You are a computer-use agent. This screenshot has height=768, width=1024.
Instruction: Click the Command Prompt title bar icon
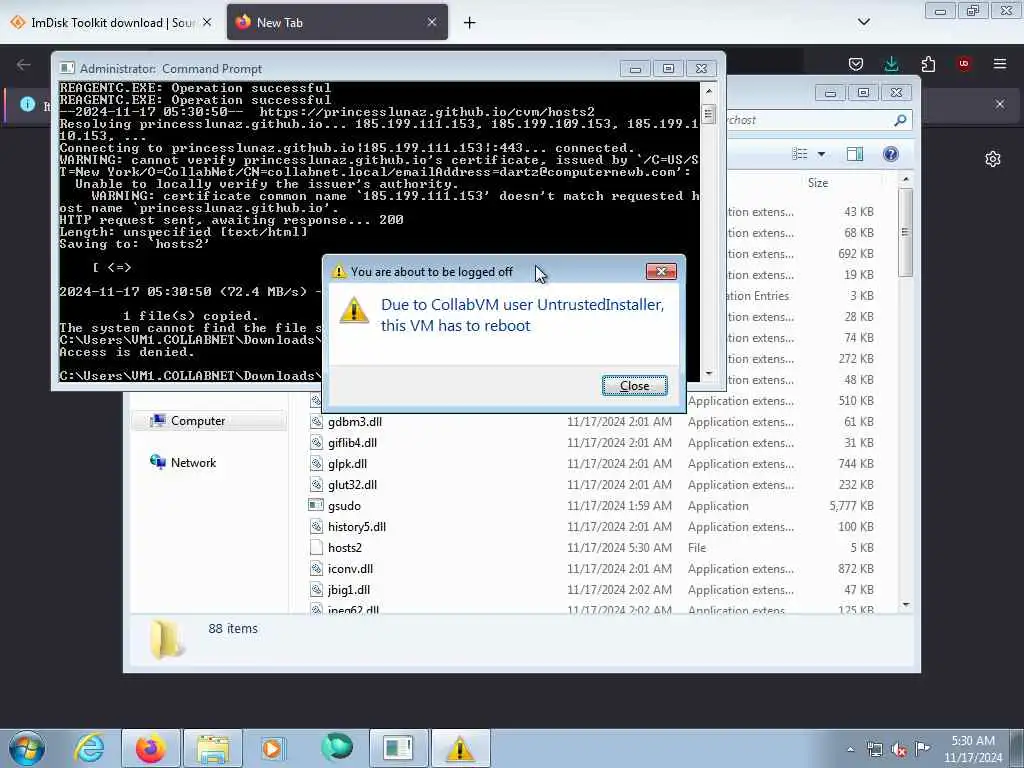pos(67,68)
